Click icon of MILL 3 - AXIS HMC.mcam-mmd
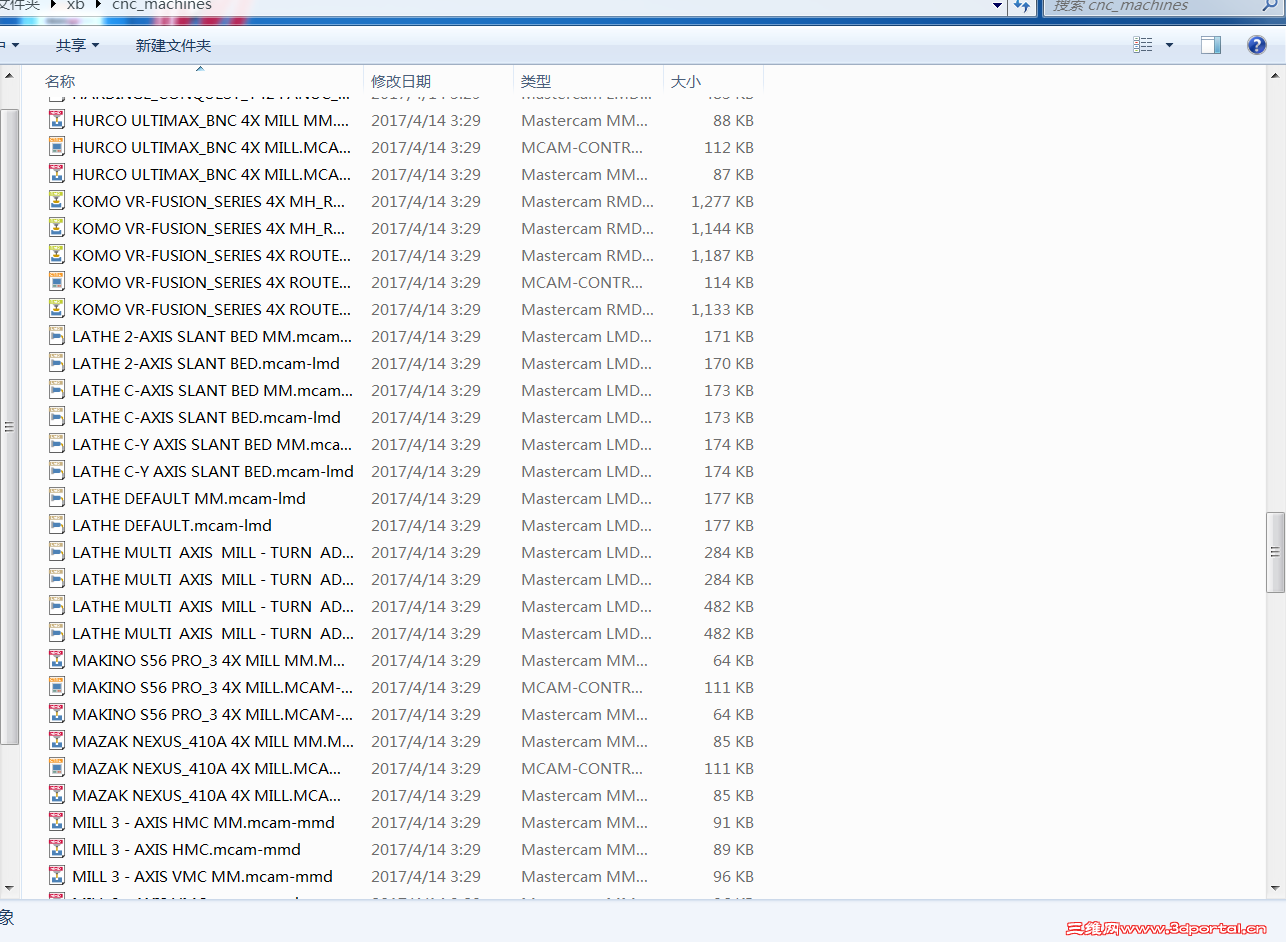The image size is (1286, 942). tap(58, 849)
